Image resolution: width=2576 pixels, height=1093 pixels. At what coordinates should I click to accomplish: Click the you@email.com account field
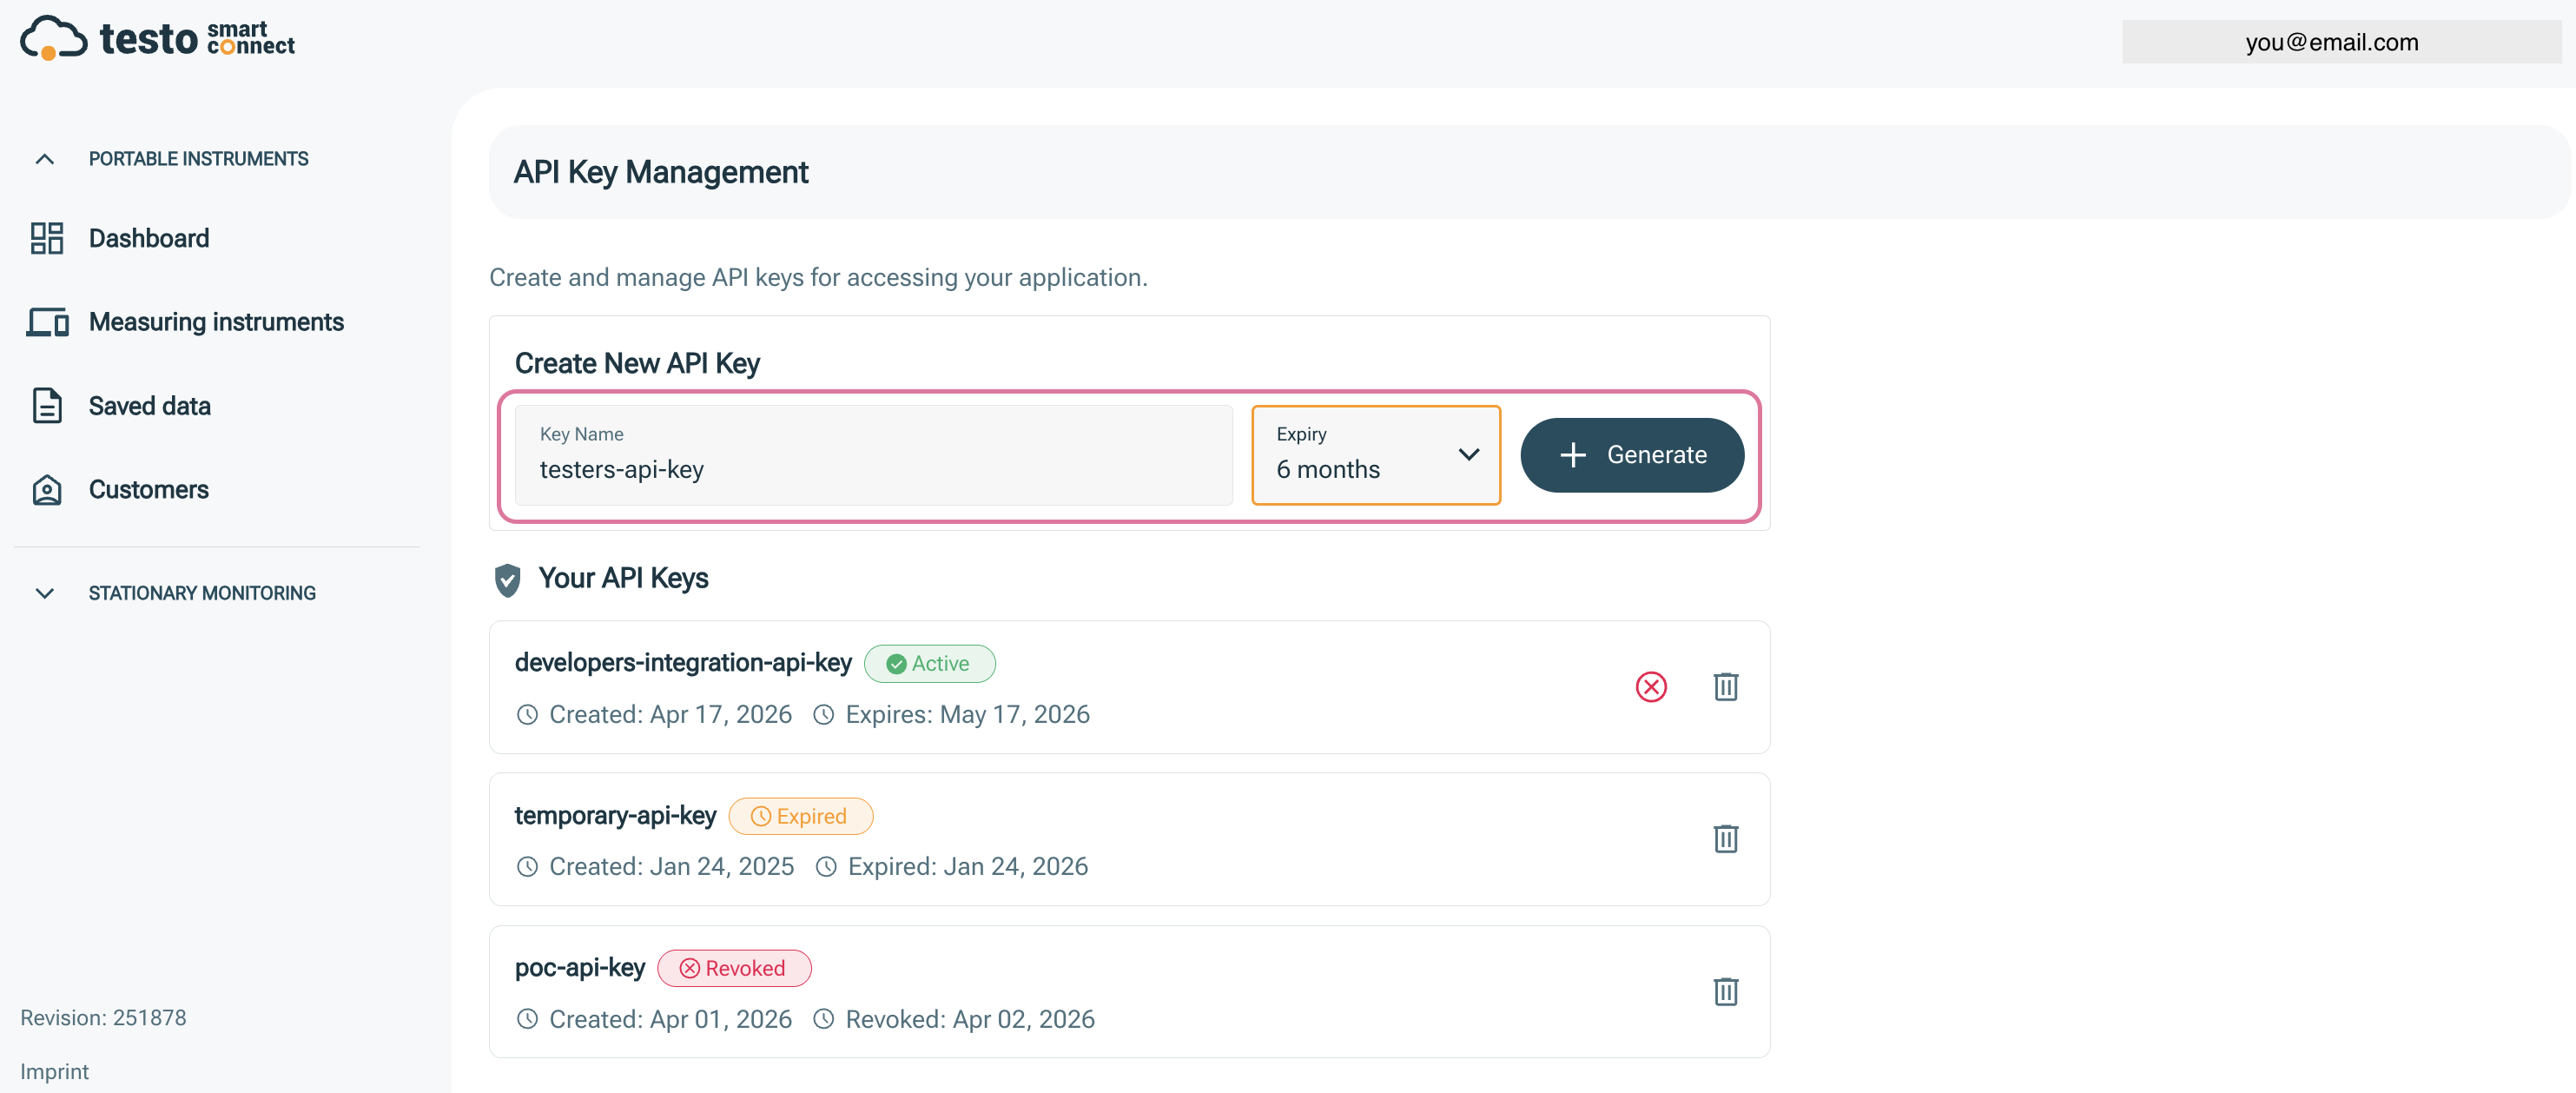[2330, 42]
